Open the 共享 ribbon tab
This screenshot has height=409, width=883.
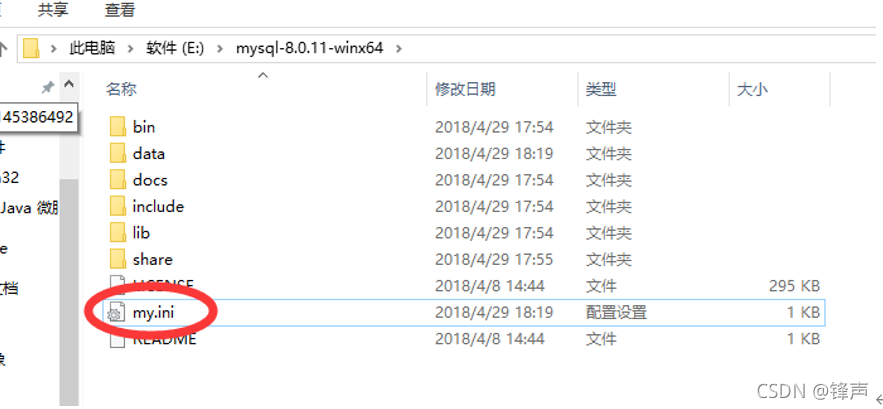[x=53, y=10]
